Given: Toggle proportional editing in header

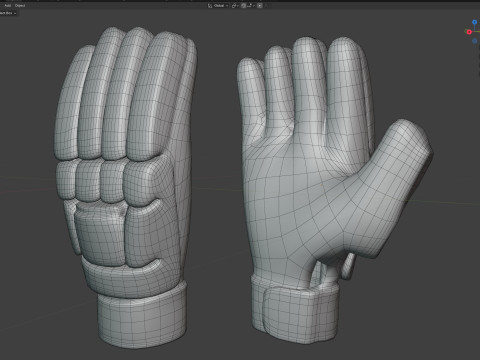Looking at the screenshot, I should (x=260, y=6).
